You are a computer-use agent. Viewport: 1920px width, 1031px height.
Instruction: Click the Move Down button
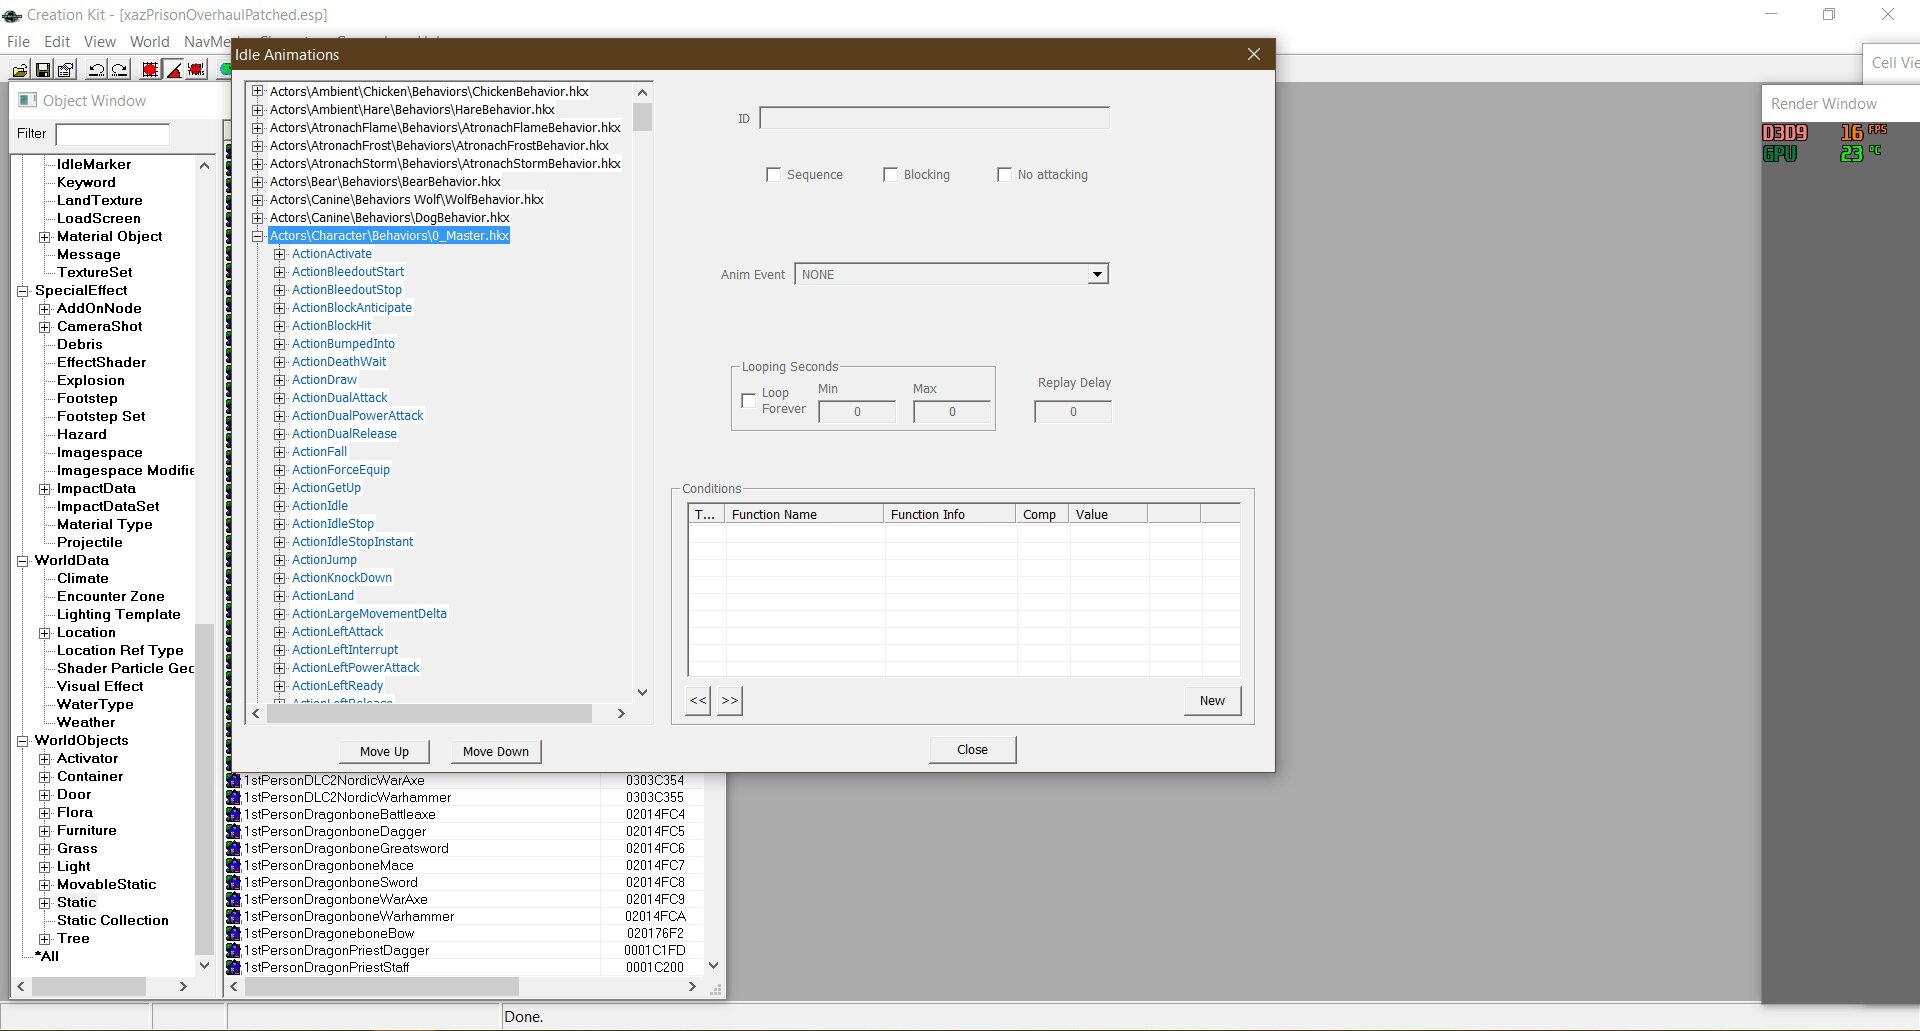[x=496, y=751]
